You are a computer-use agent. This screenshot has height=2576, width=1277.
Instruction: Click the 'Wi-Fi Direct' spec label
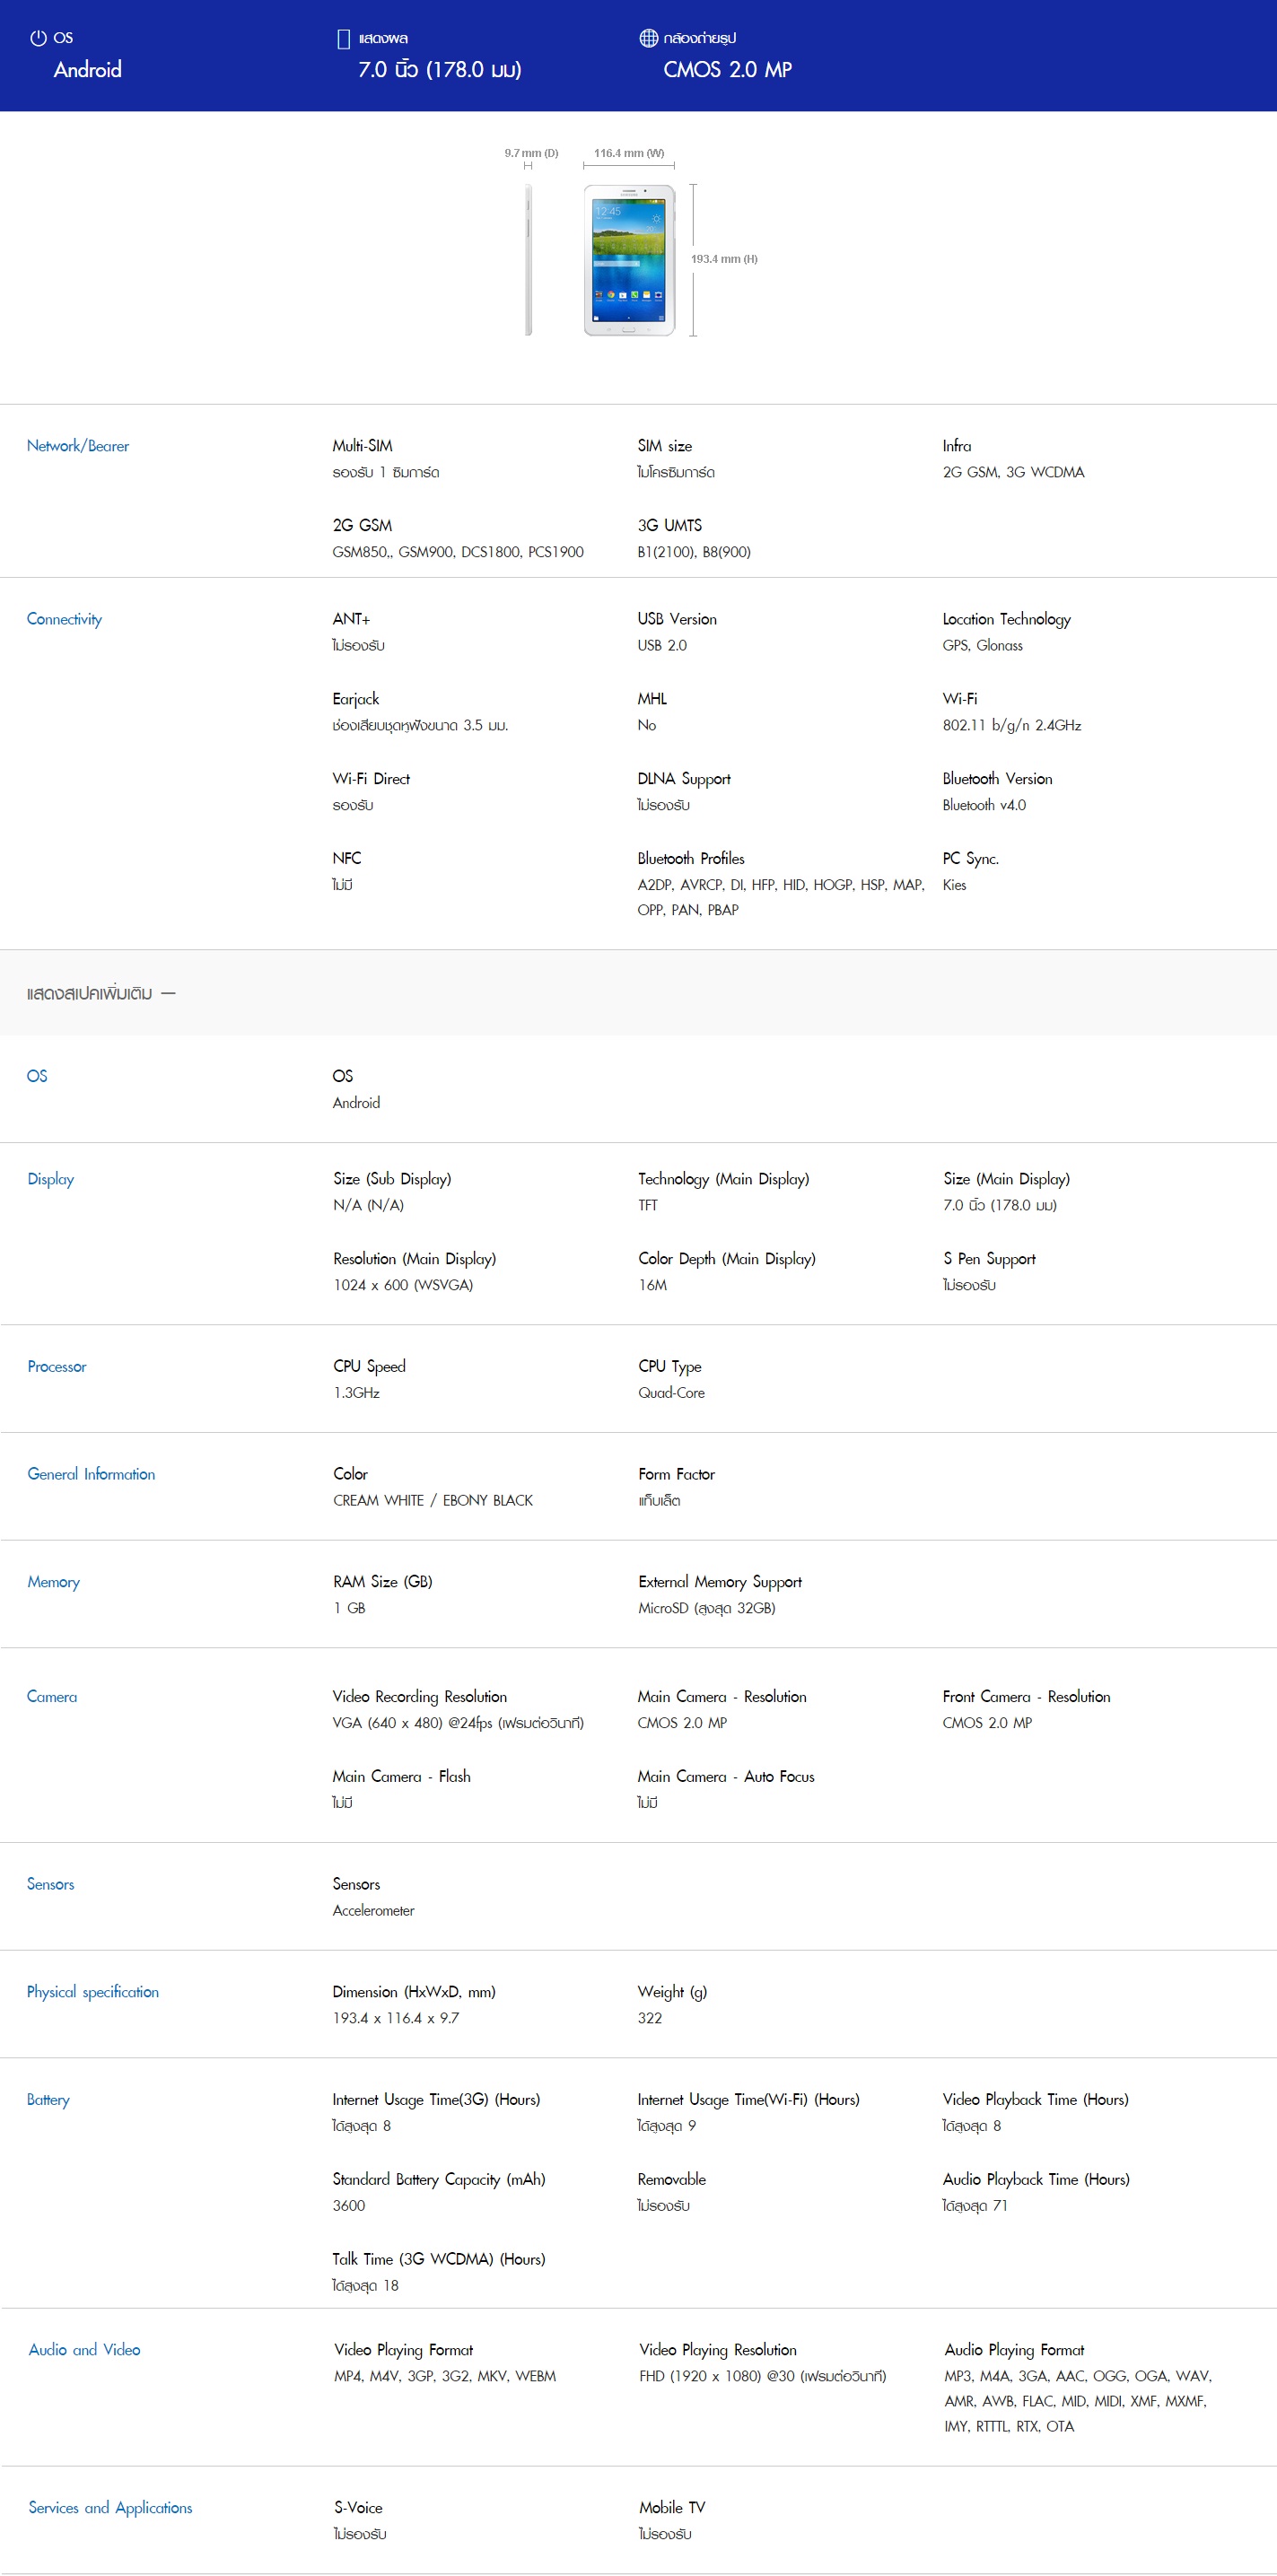[x=371, y=779]
